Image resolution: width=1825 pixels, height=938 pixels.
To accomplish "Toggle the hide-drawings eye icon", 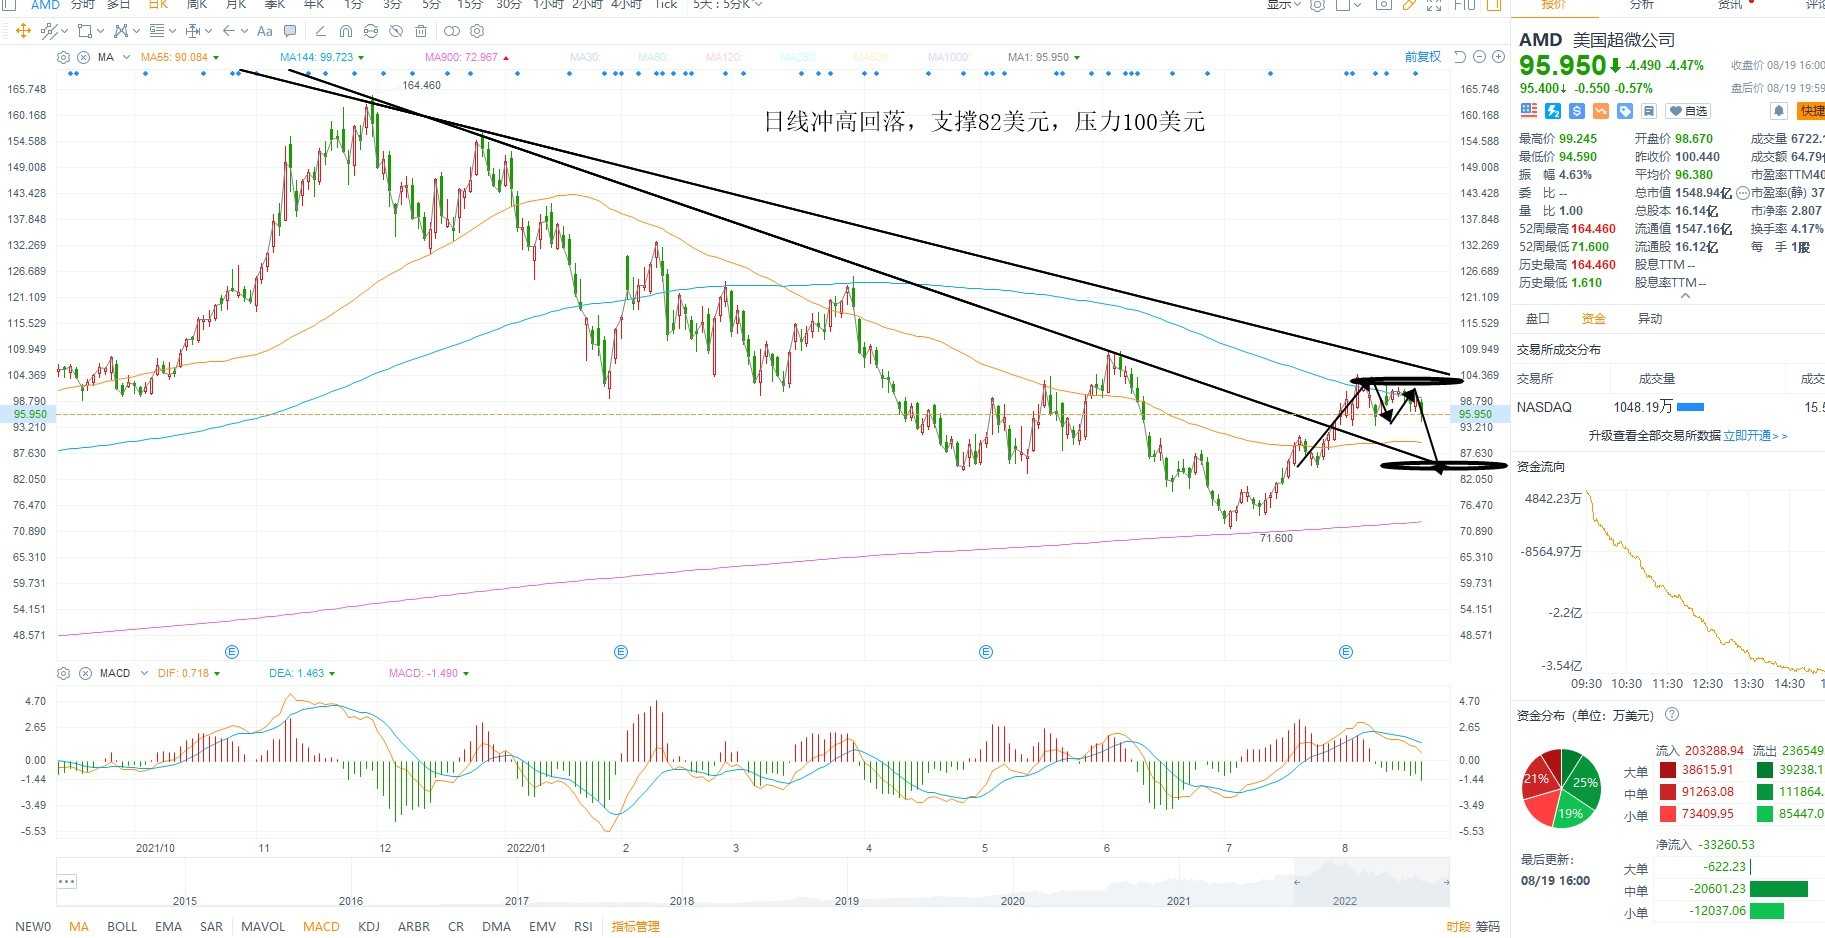I will [x=396, y=31].
